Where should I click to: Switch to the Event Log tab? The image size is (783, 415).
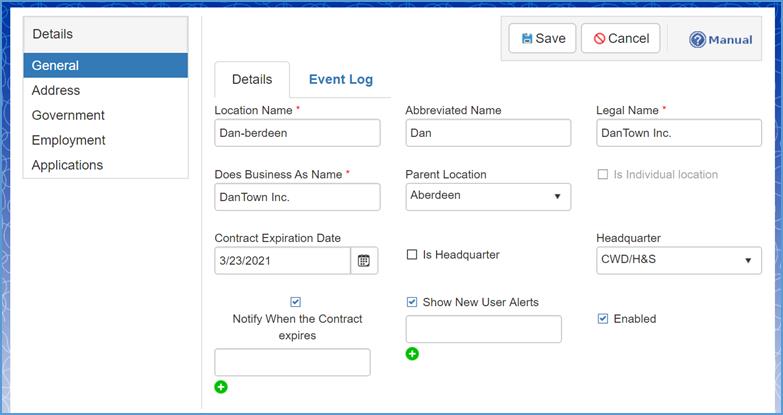(340, 80)
